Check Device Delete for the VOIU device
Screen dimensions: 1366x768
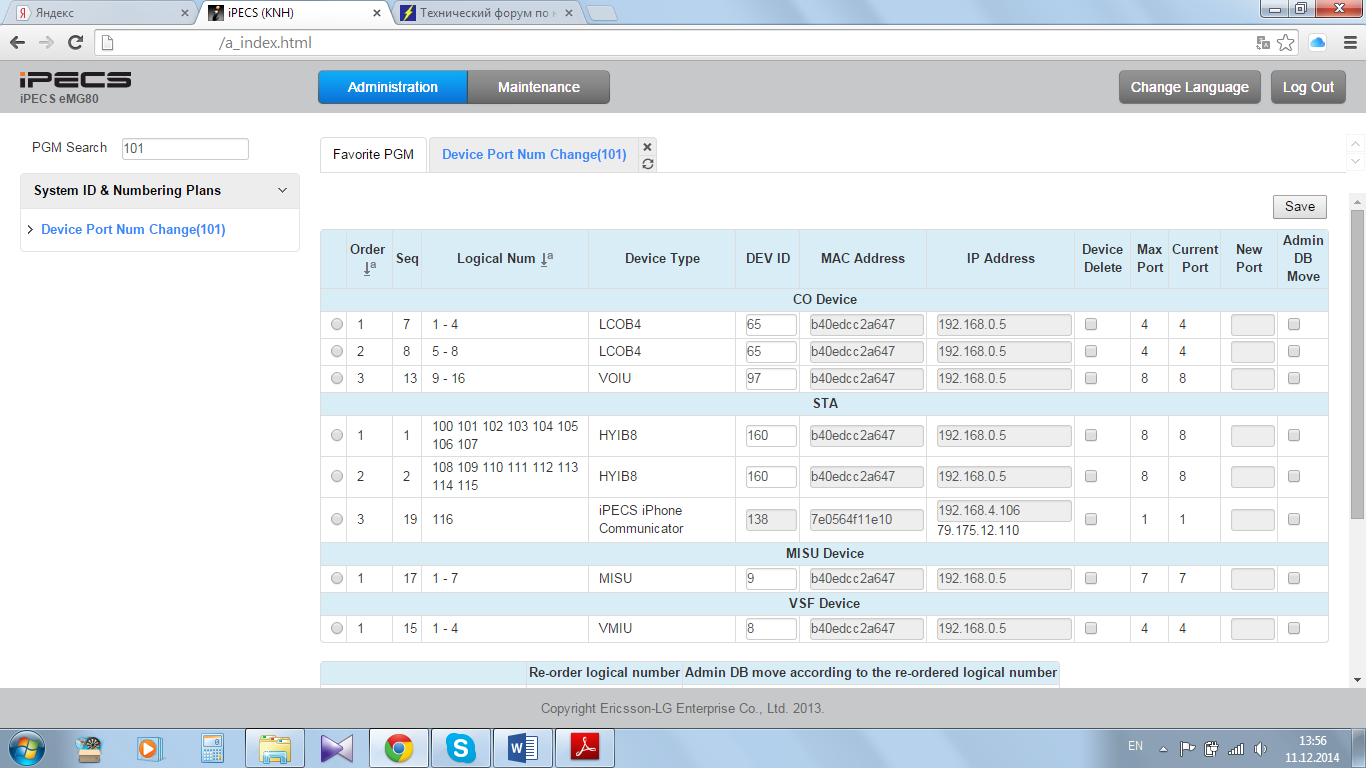pyautogui.click(x=1091, y=379)
